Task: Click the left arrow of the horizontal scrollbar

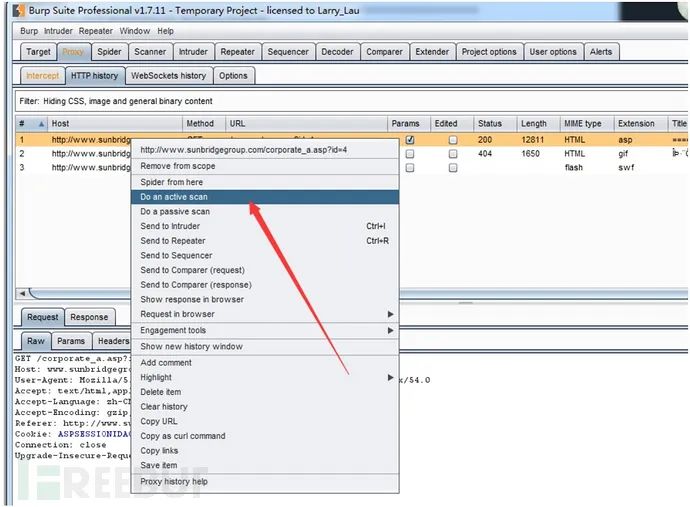Action: pyautogui.click(x=22, y=293)
